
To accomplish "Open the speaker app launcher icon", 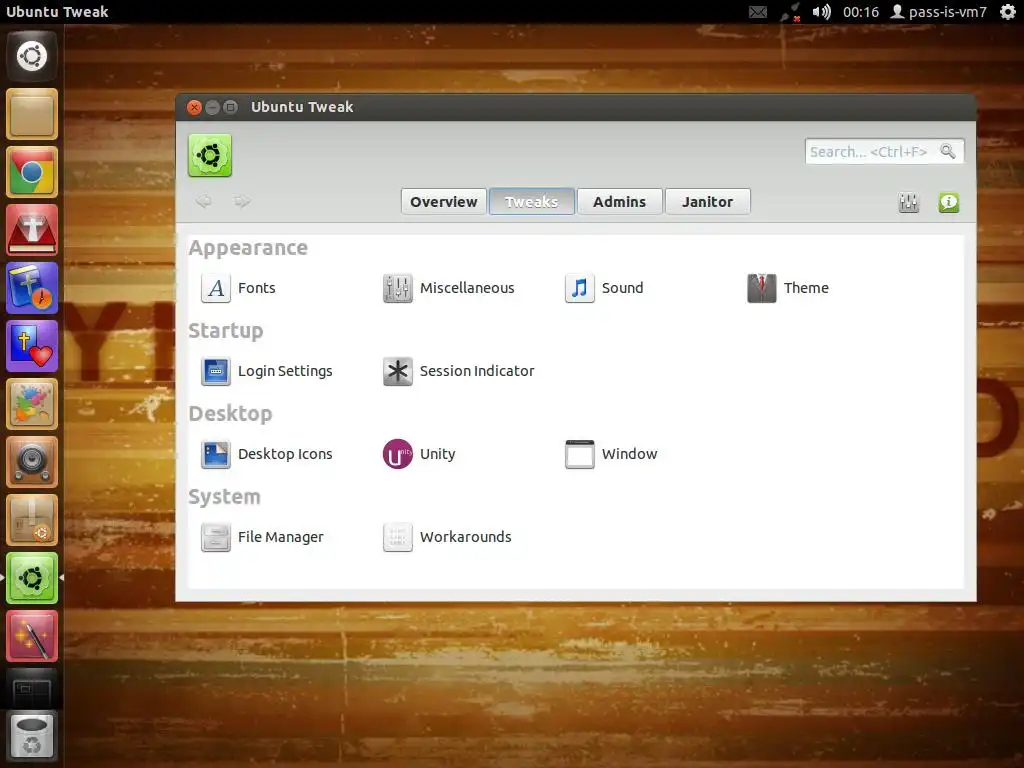I will (x=31, y=462).
